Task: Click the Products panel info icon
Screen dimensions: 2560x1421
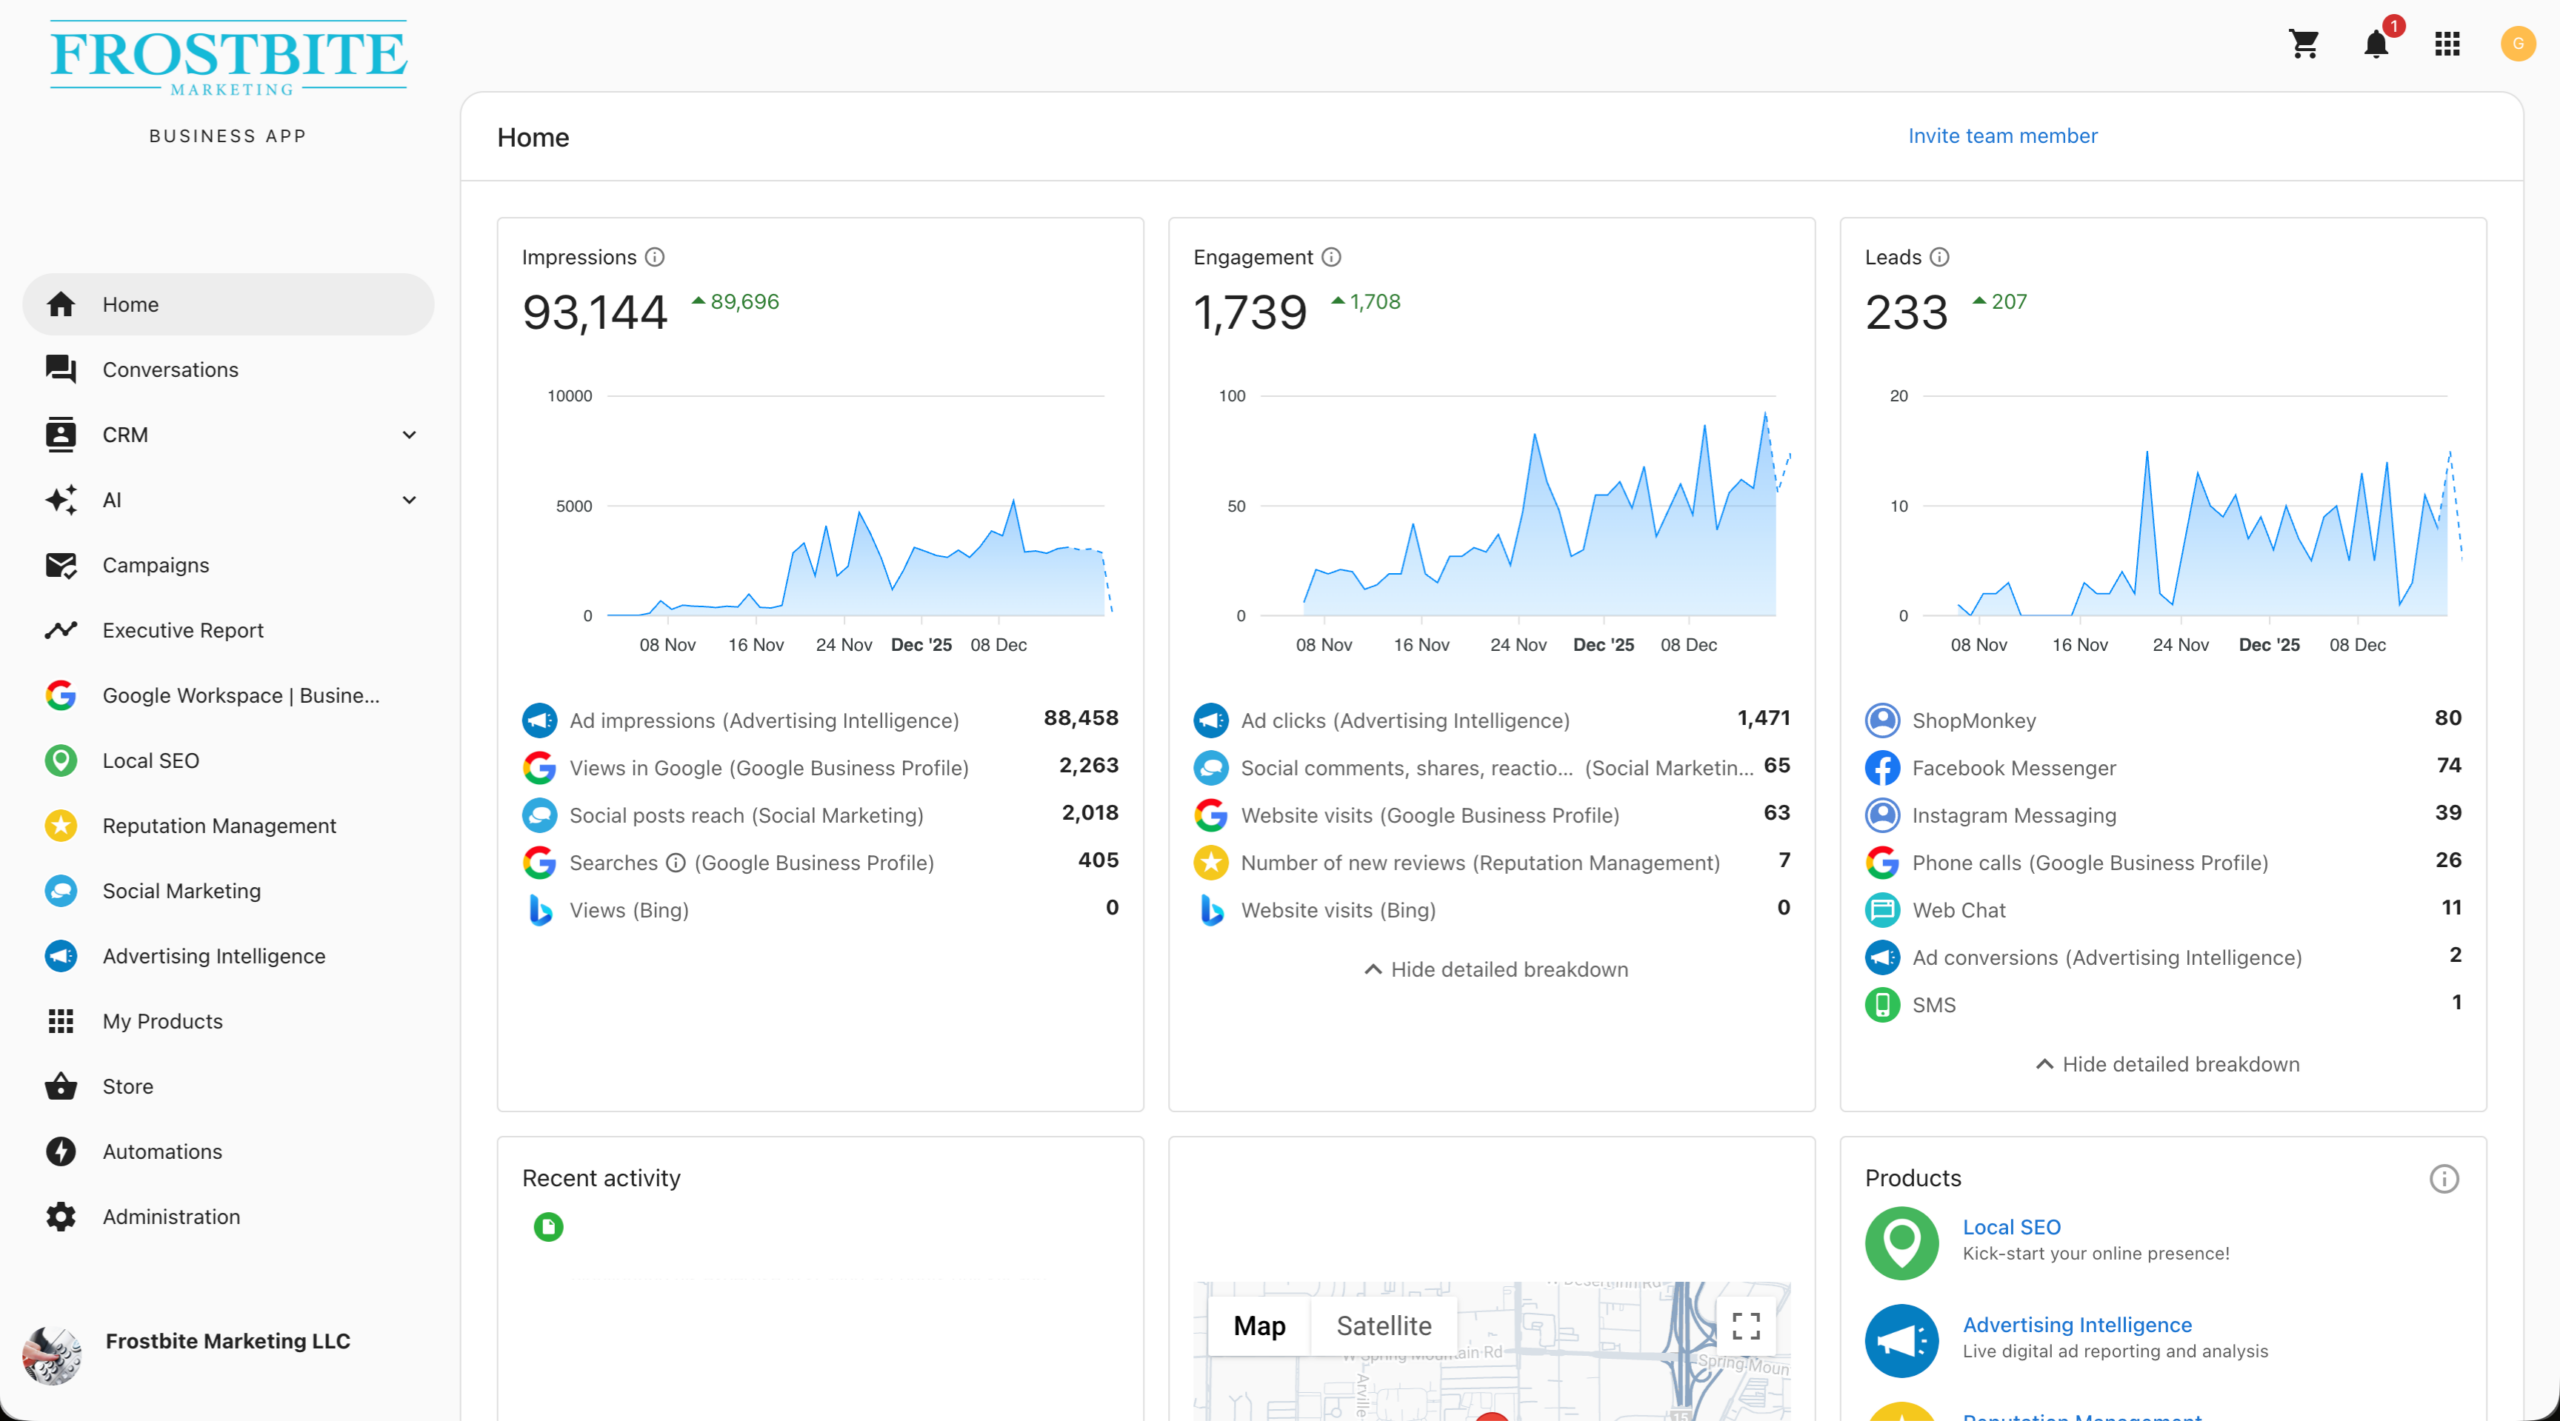Action: click(x=2444, y=1179)
